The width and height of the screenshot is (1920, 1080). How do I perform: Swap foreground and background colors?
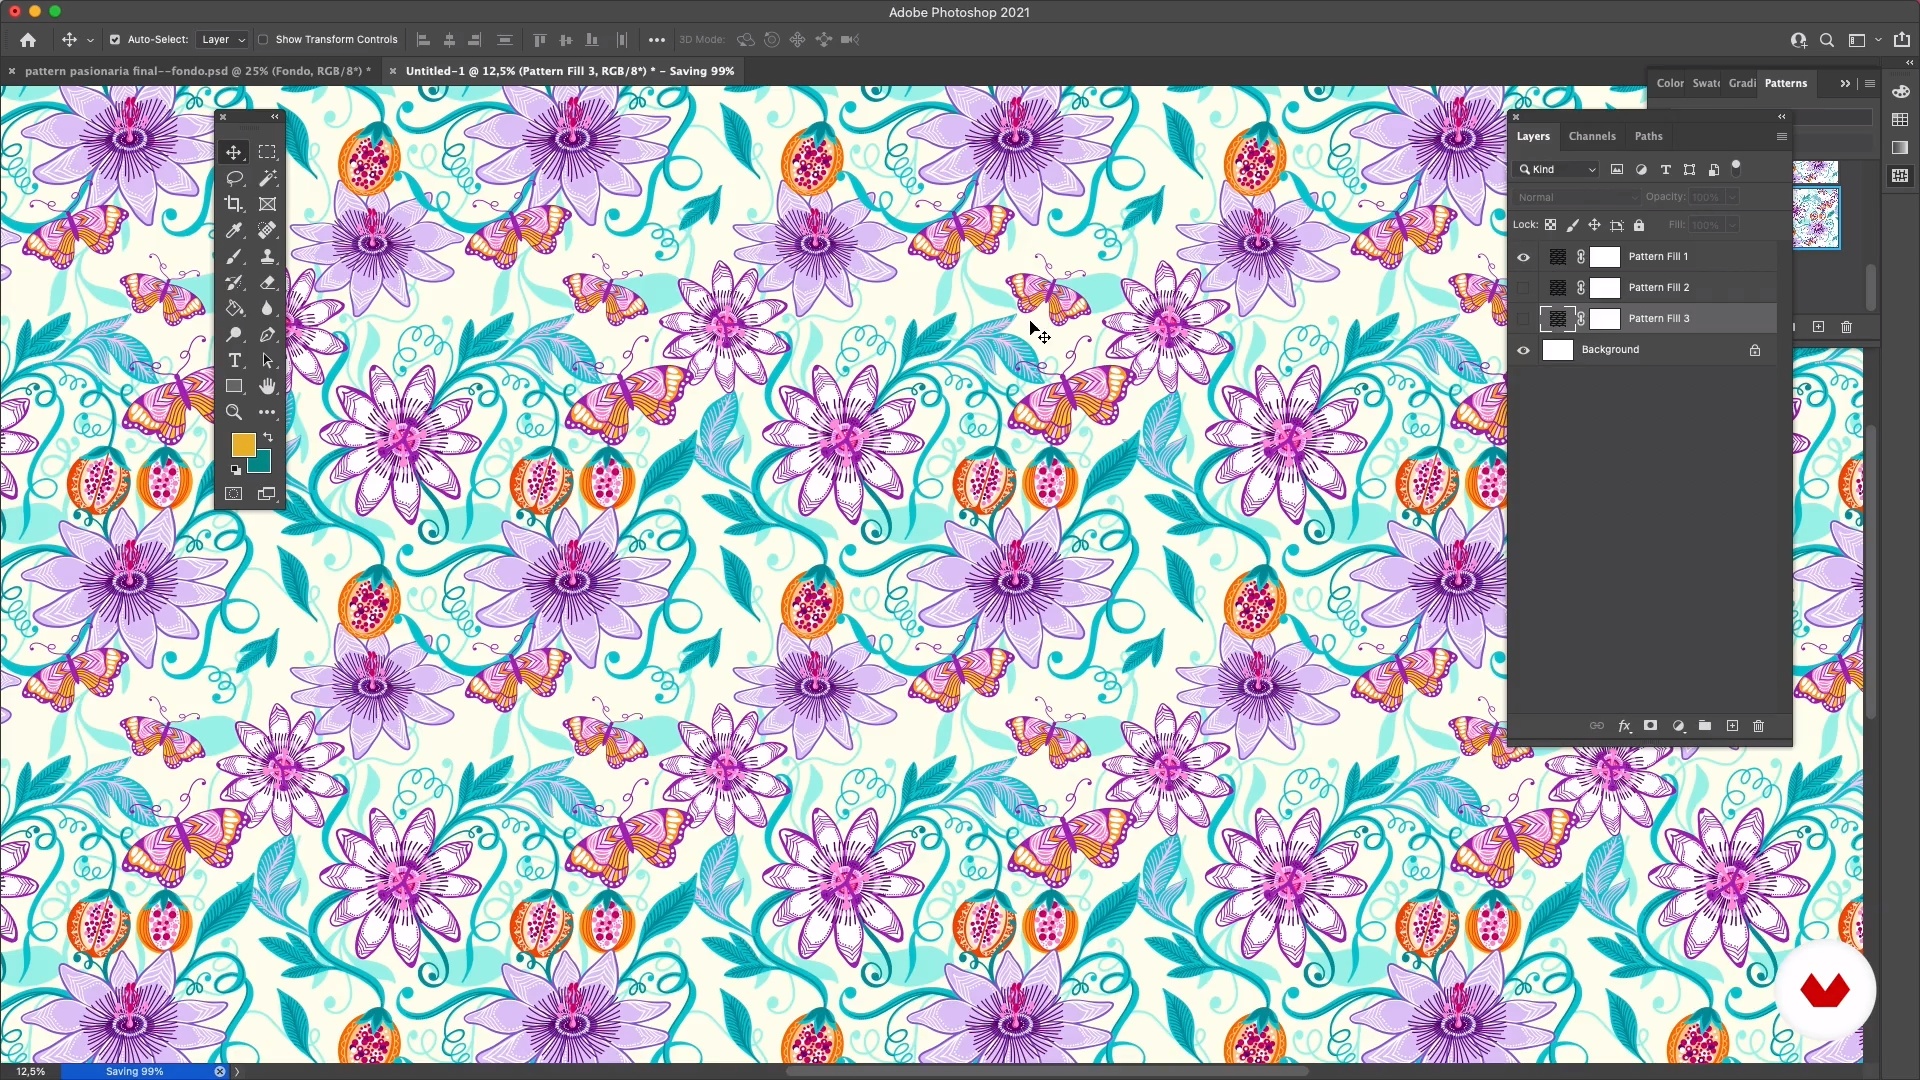pos(268,437)
